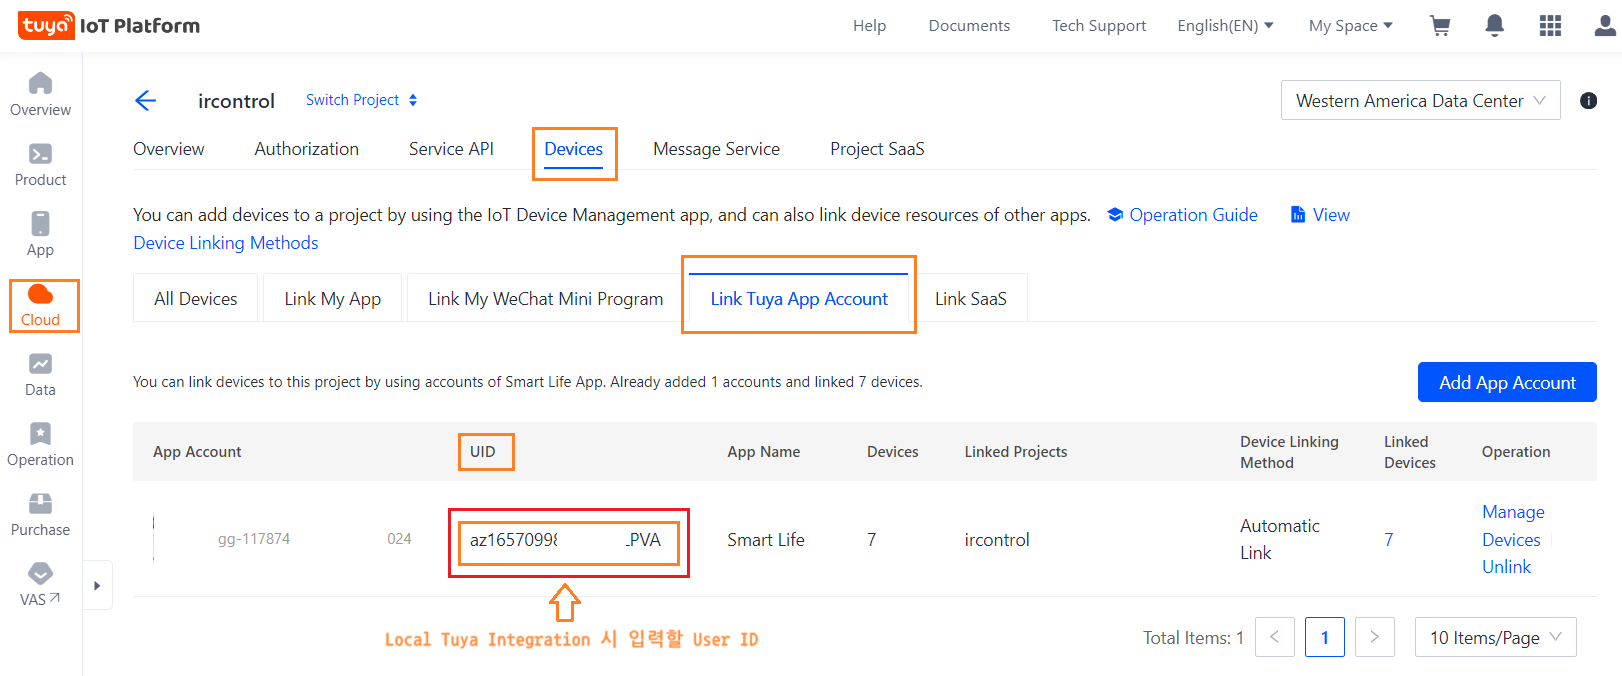
Task: Open the Data sidebar section
Action: tap(40, 375)
